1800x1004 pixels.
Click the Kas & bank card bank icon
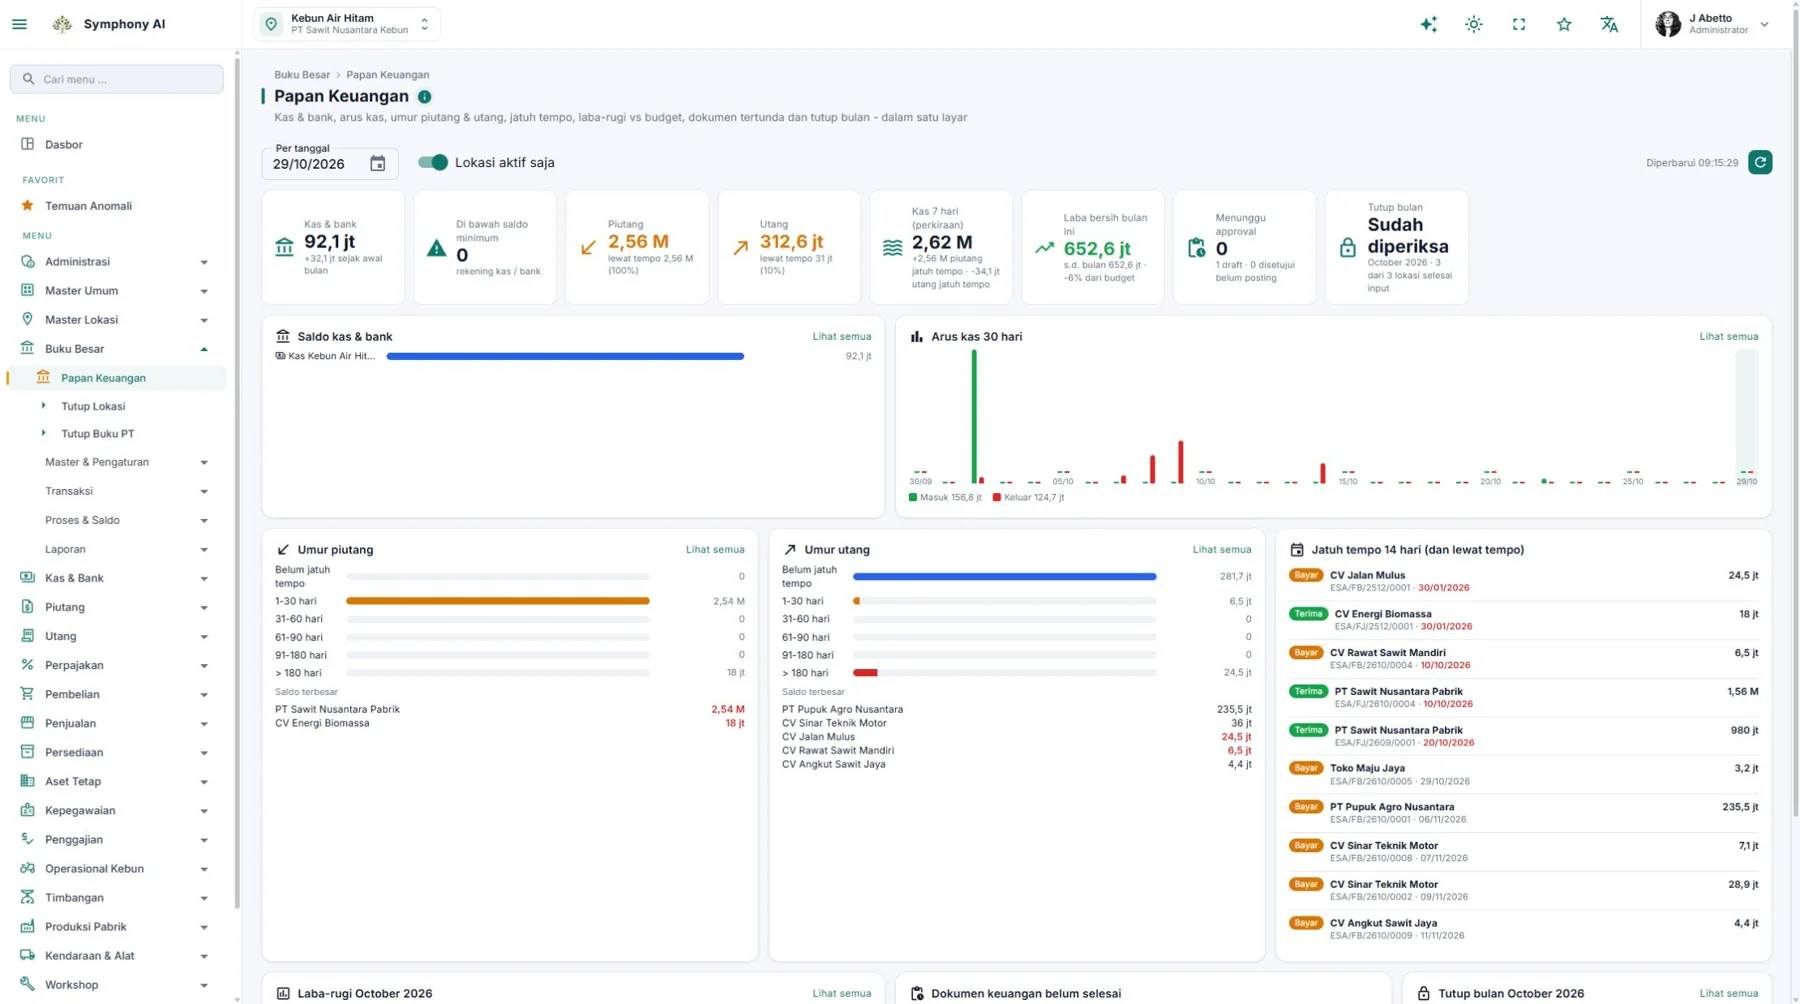285,247
